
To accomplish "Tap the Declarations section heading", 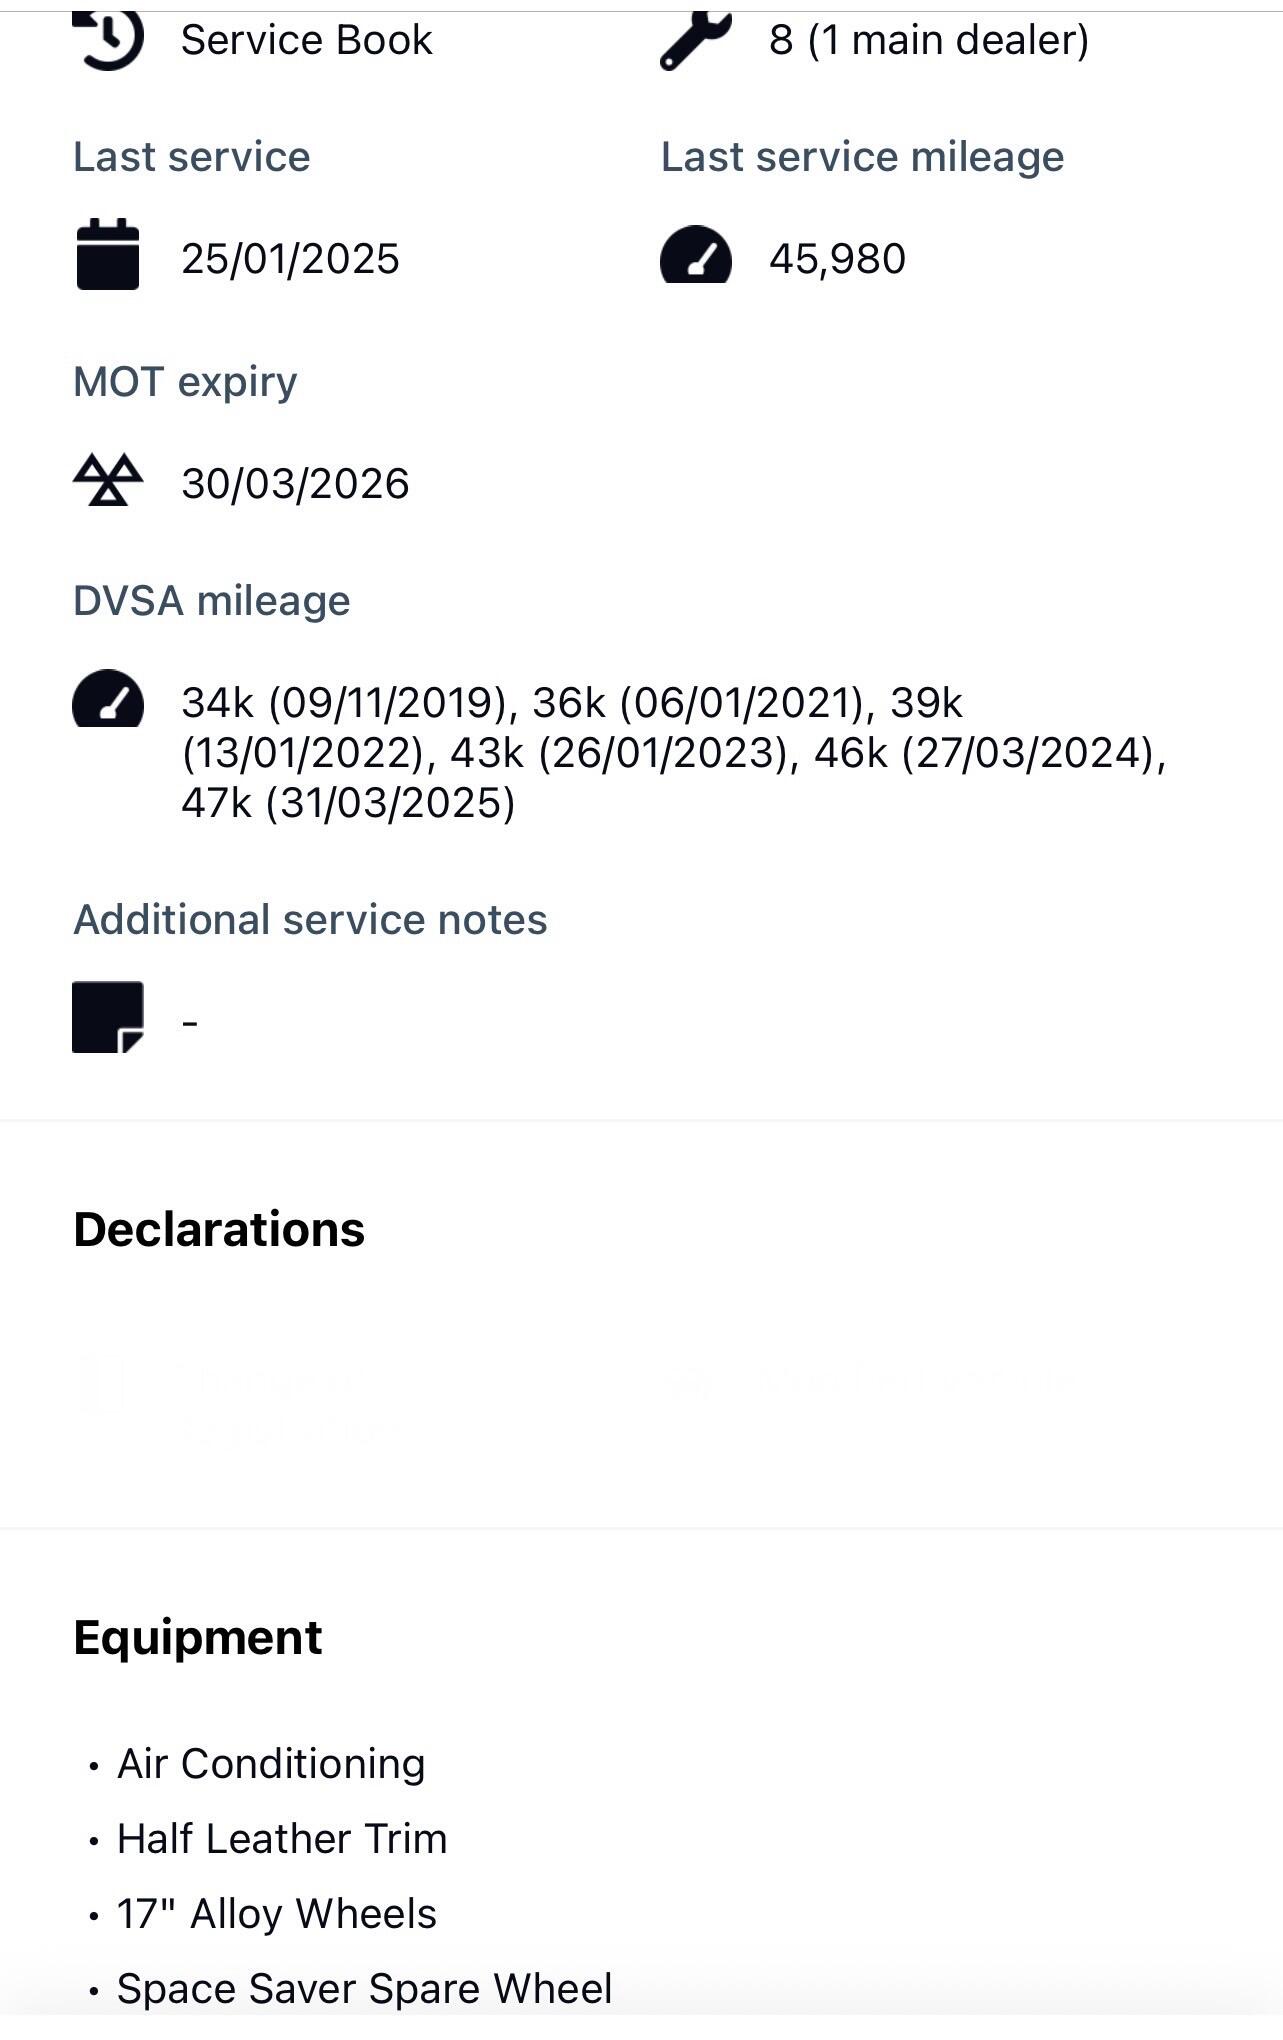I will point(219,1229).
